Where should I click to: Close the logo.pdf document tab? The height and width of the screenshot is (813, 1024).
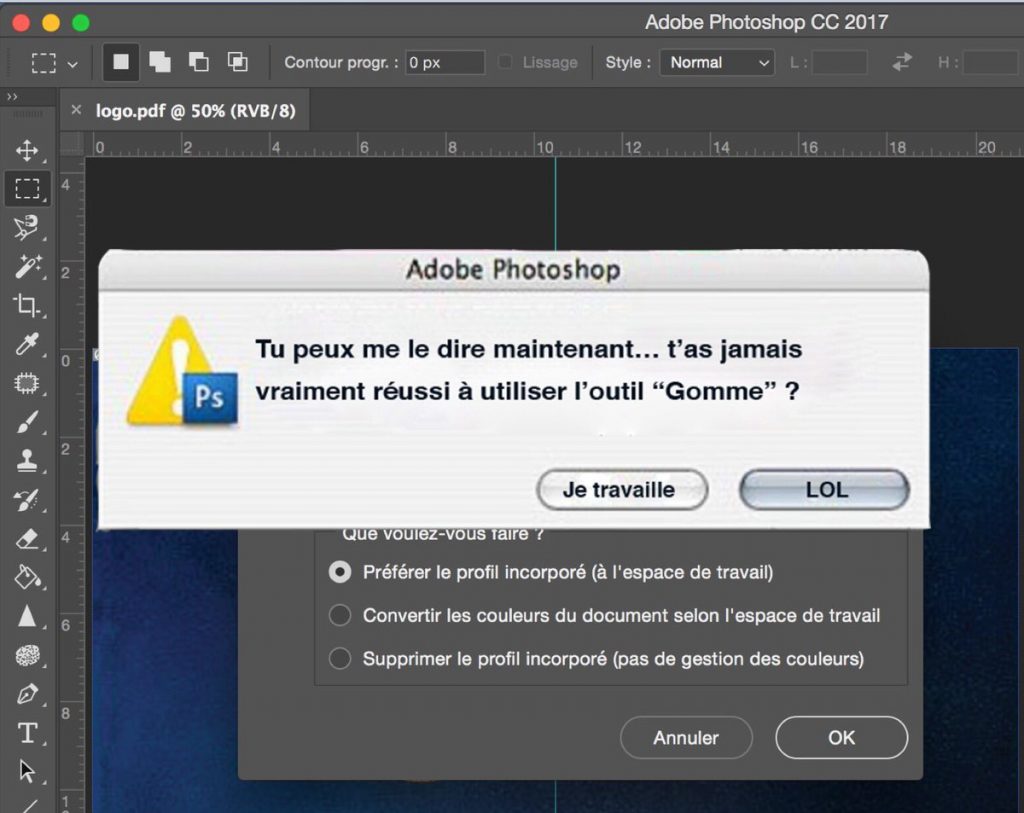pos(76,110)
